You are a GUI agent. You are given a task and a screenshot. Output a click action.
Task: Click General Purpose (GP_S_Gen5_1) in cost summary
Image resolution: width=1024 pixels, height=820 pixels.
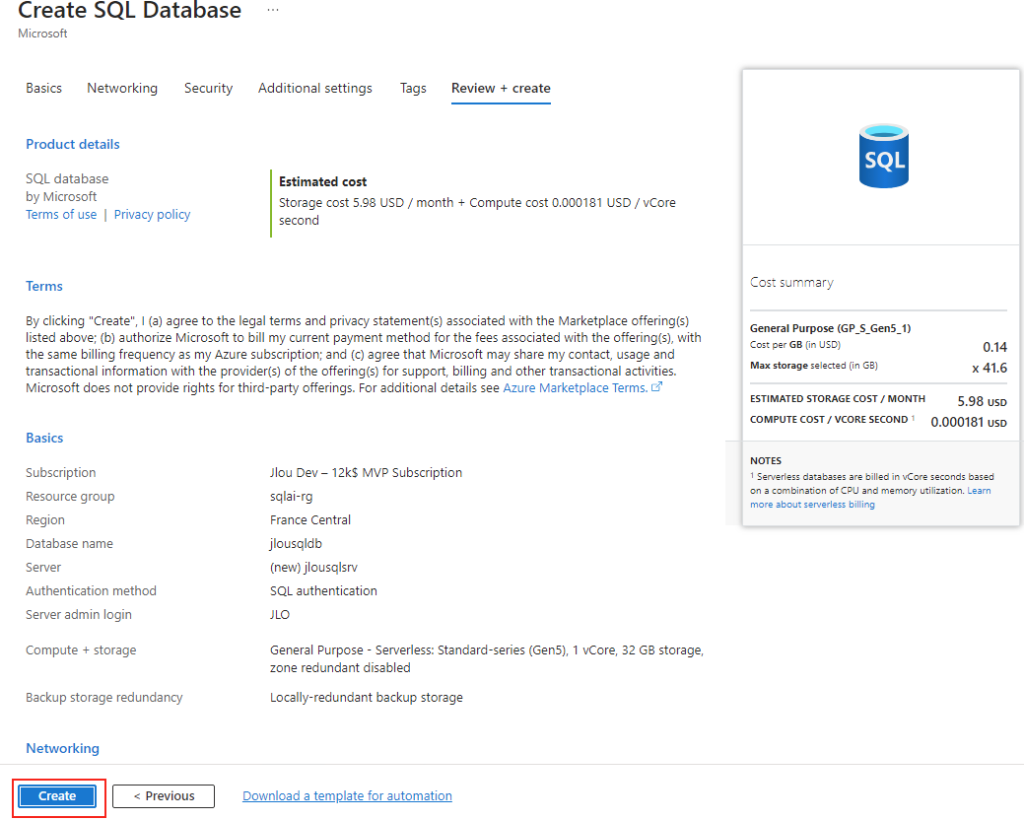coord(830,328)
